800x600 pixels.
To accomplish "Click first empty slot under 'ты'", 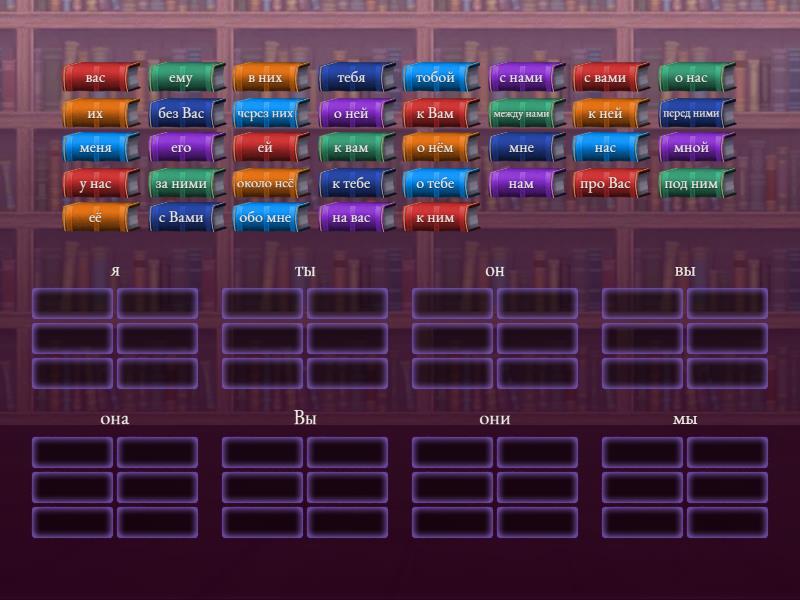I will point(262,303).
